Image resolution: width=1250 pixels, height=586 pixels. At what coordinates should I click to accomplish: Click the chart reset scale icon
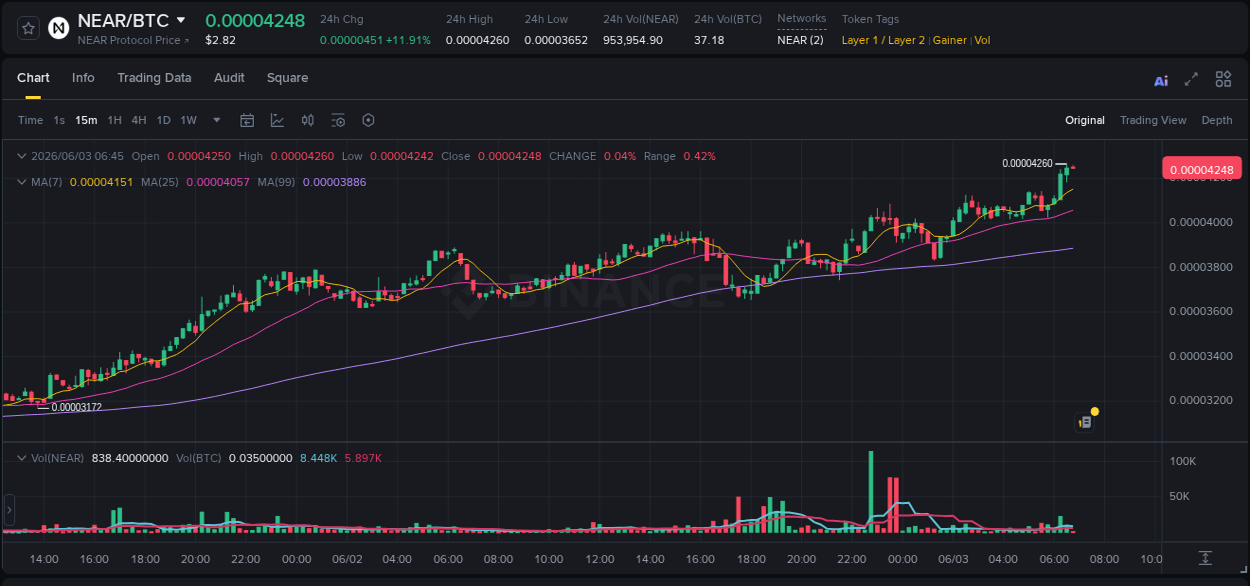click(1206, 558)
